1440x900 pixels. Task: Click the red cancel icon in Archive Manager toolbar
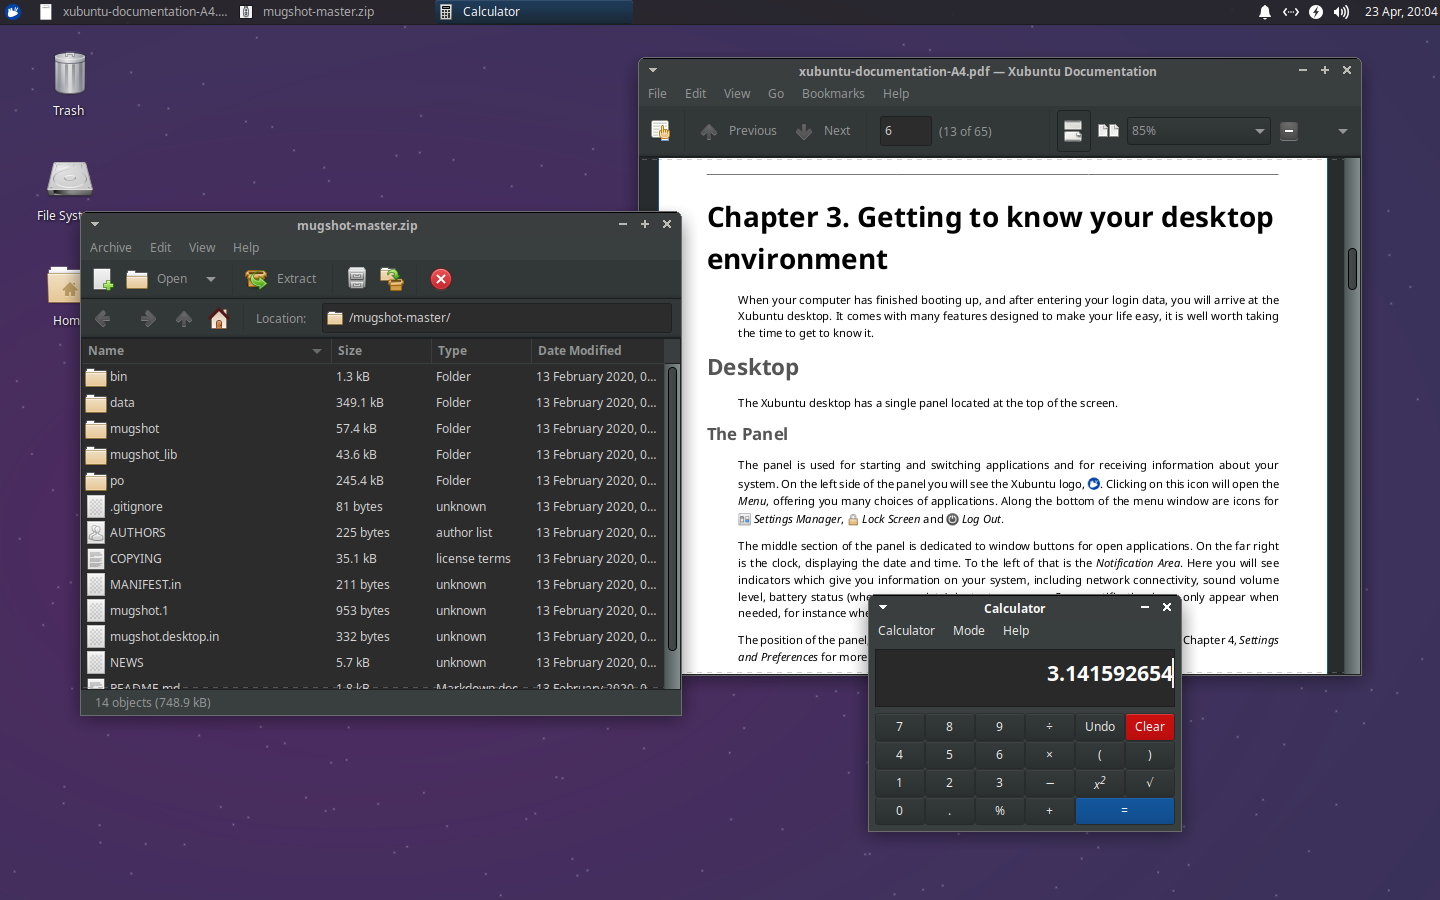click(440, 279)
